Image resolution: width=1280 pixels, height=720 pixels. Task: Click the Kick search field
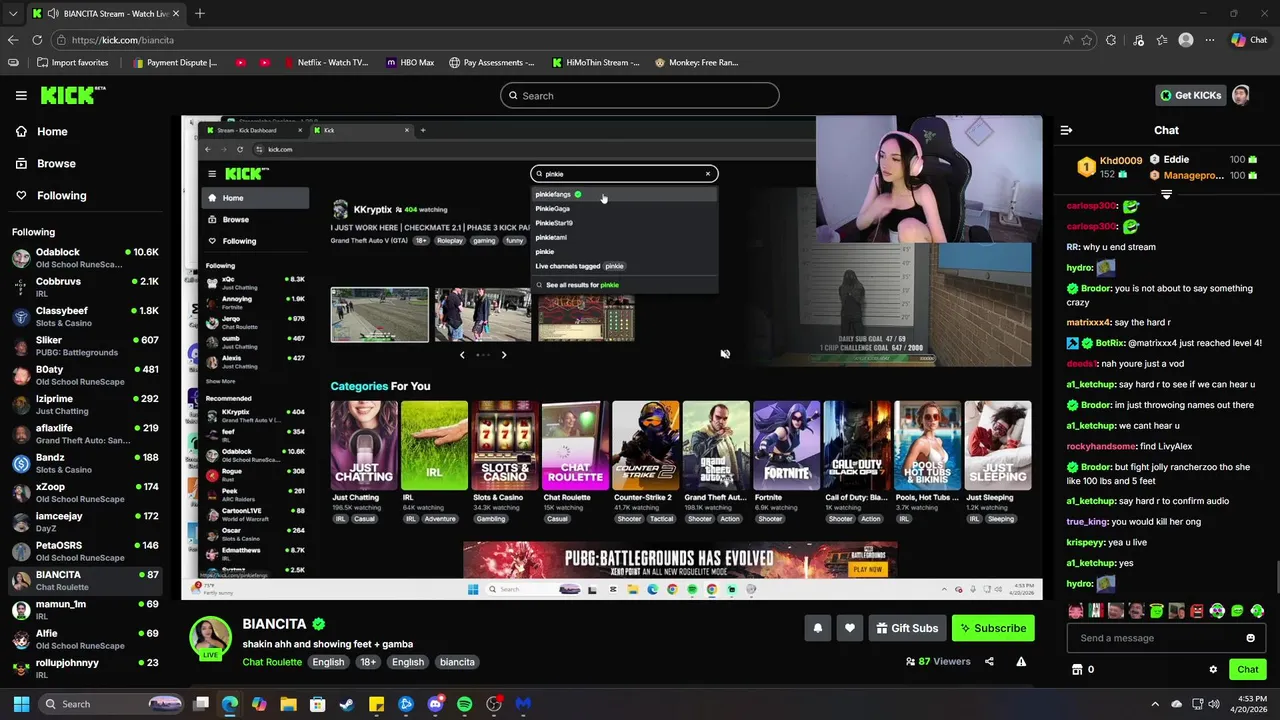640,96
